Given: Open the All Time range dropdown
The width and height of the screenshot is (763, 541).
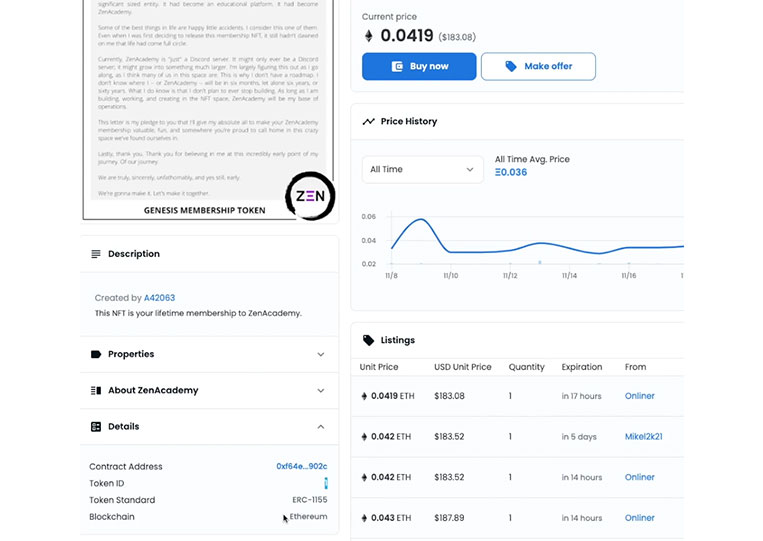Looking at the screenshot, I should (x=422, y=169).
